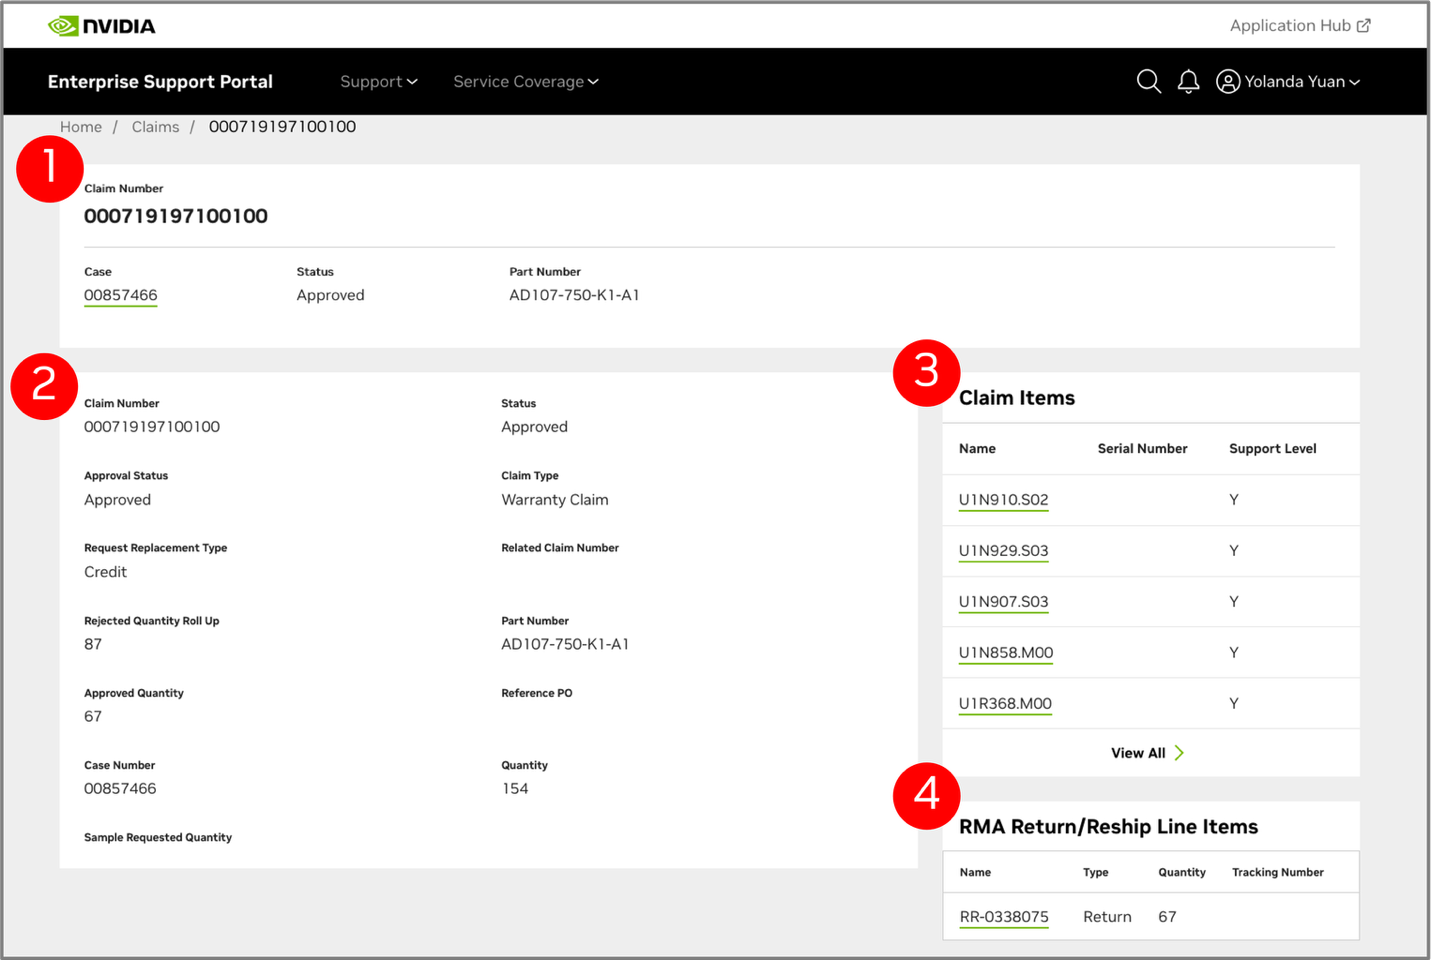Select part number AD107-750-K1-A1 in details
This screenshot has width=1431, height=960.
coord(565,644)
